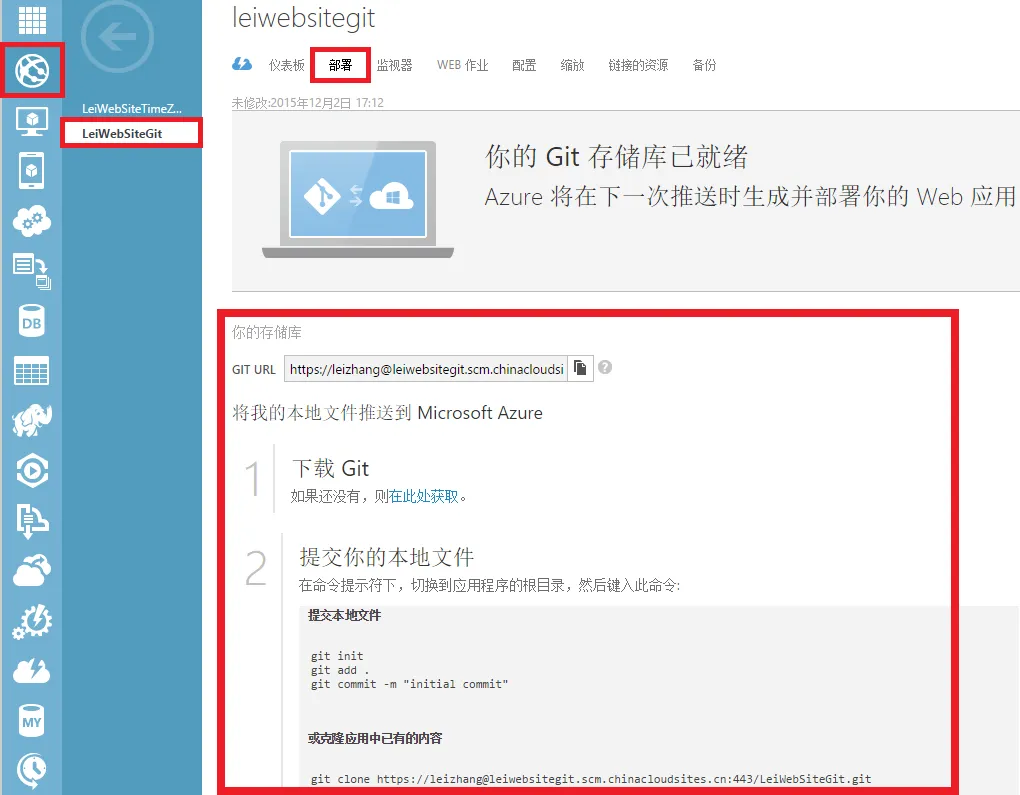Click inside the GIT URL text field
1020x795 pixels.
(x=426, y=369)
